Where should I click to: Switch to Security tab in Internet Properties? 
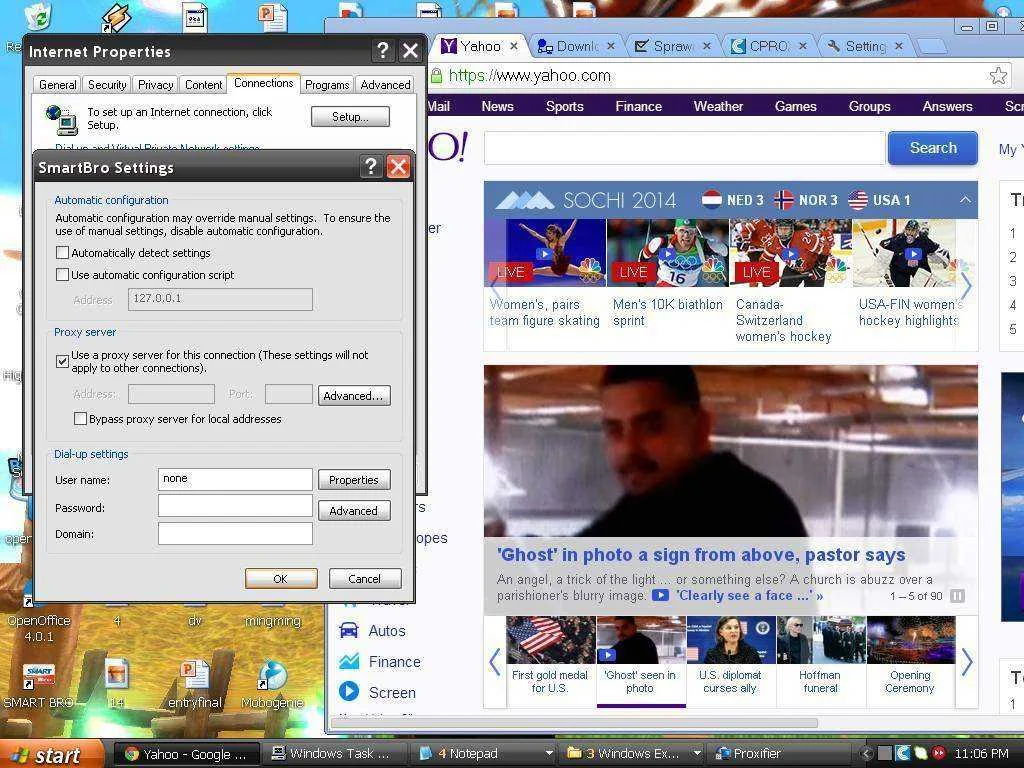(107, 85)
